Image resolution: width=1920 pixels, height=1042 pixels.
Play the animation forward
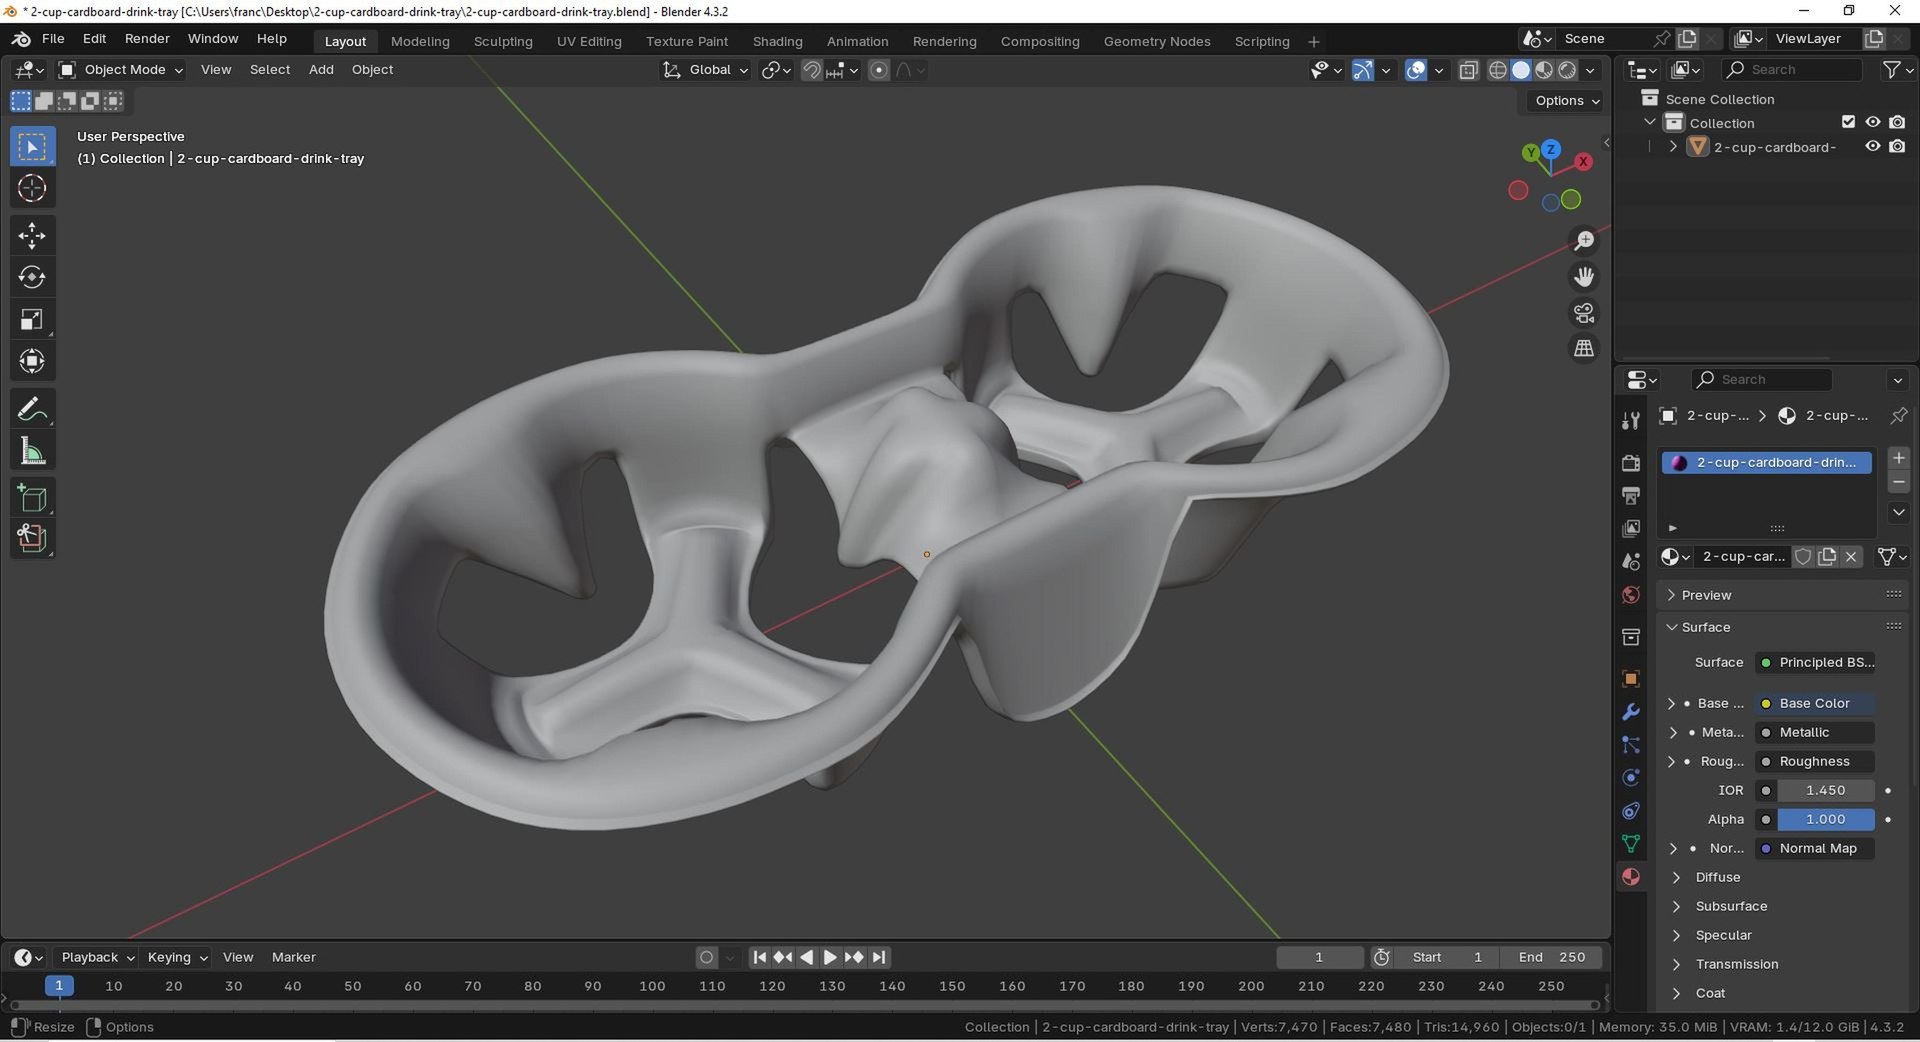click(x=830, y=957)
